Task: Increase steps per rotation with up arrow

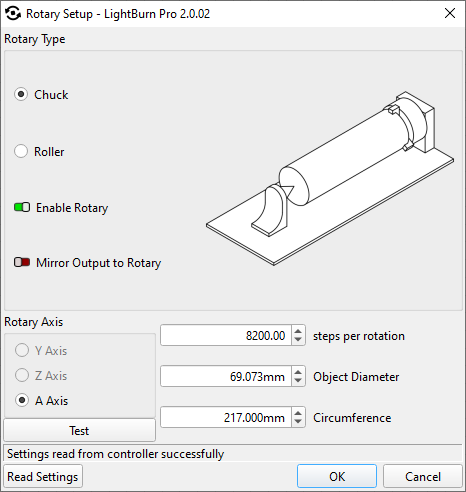Action: 298,331
